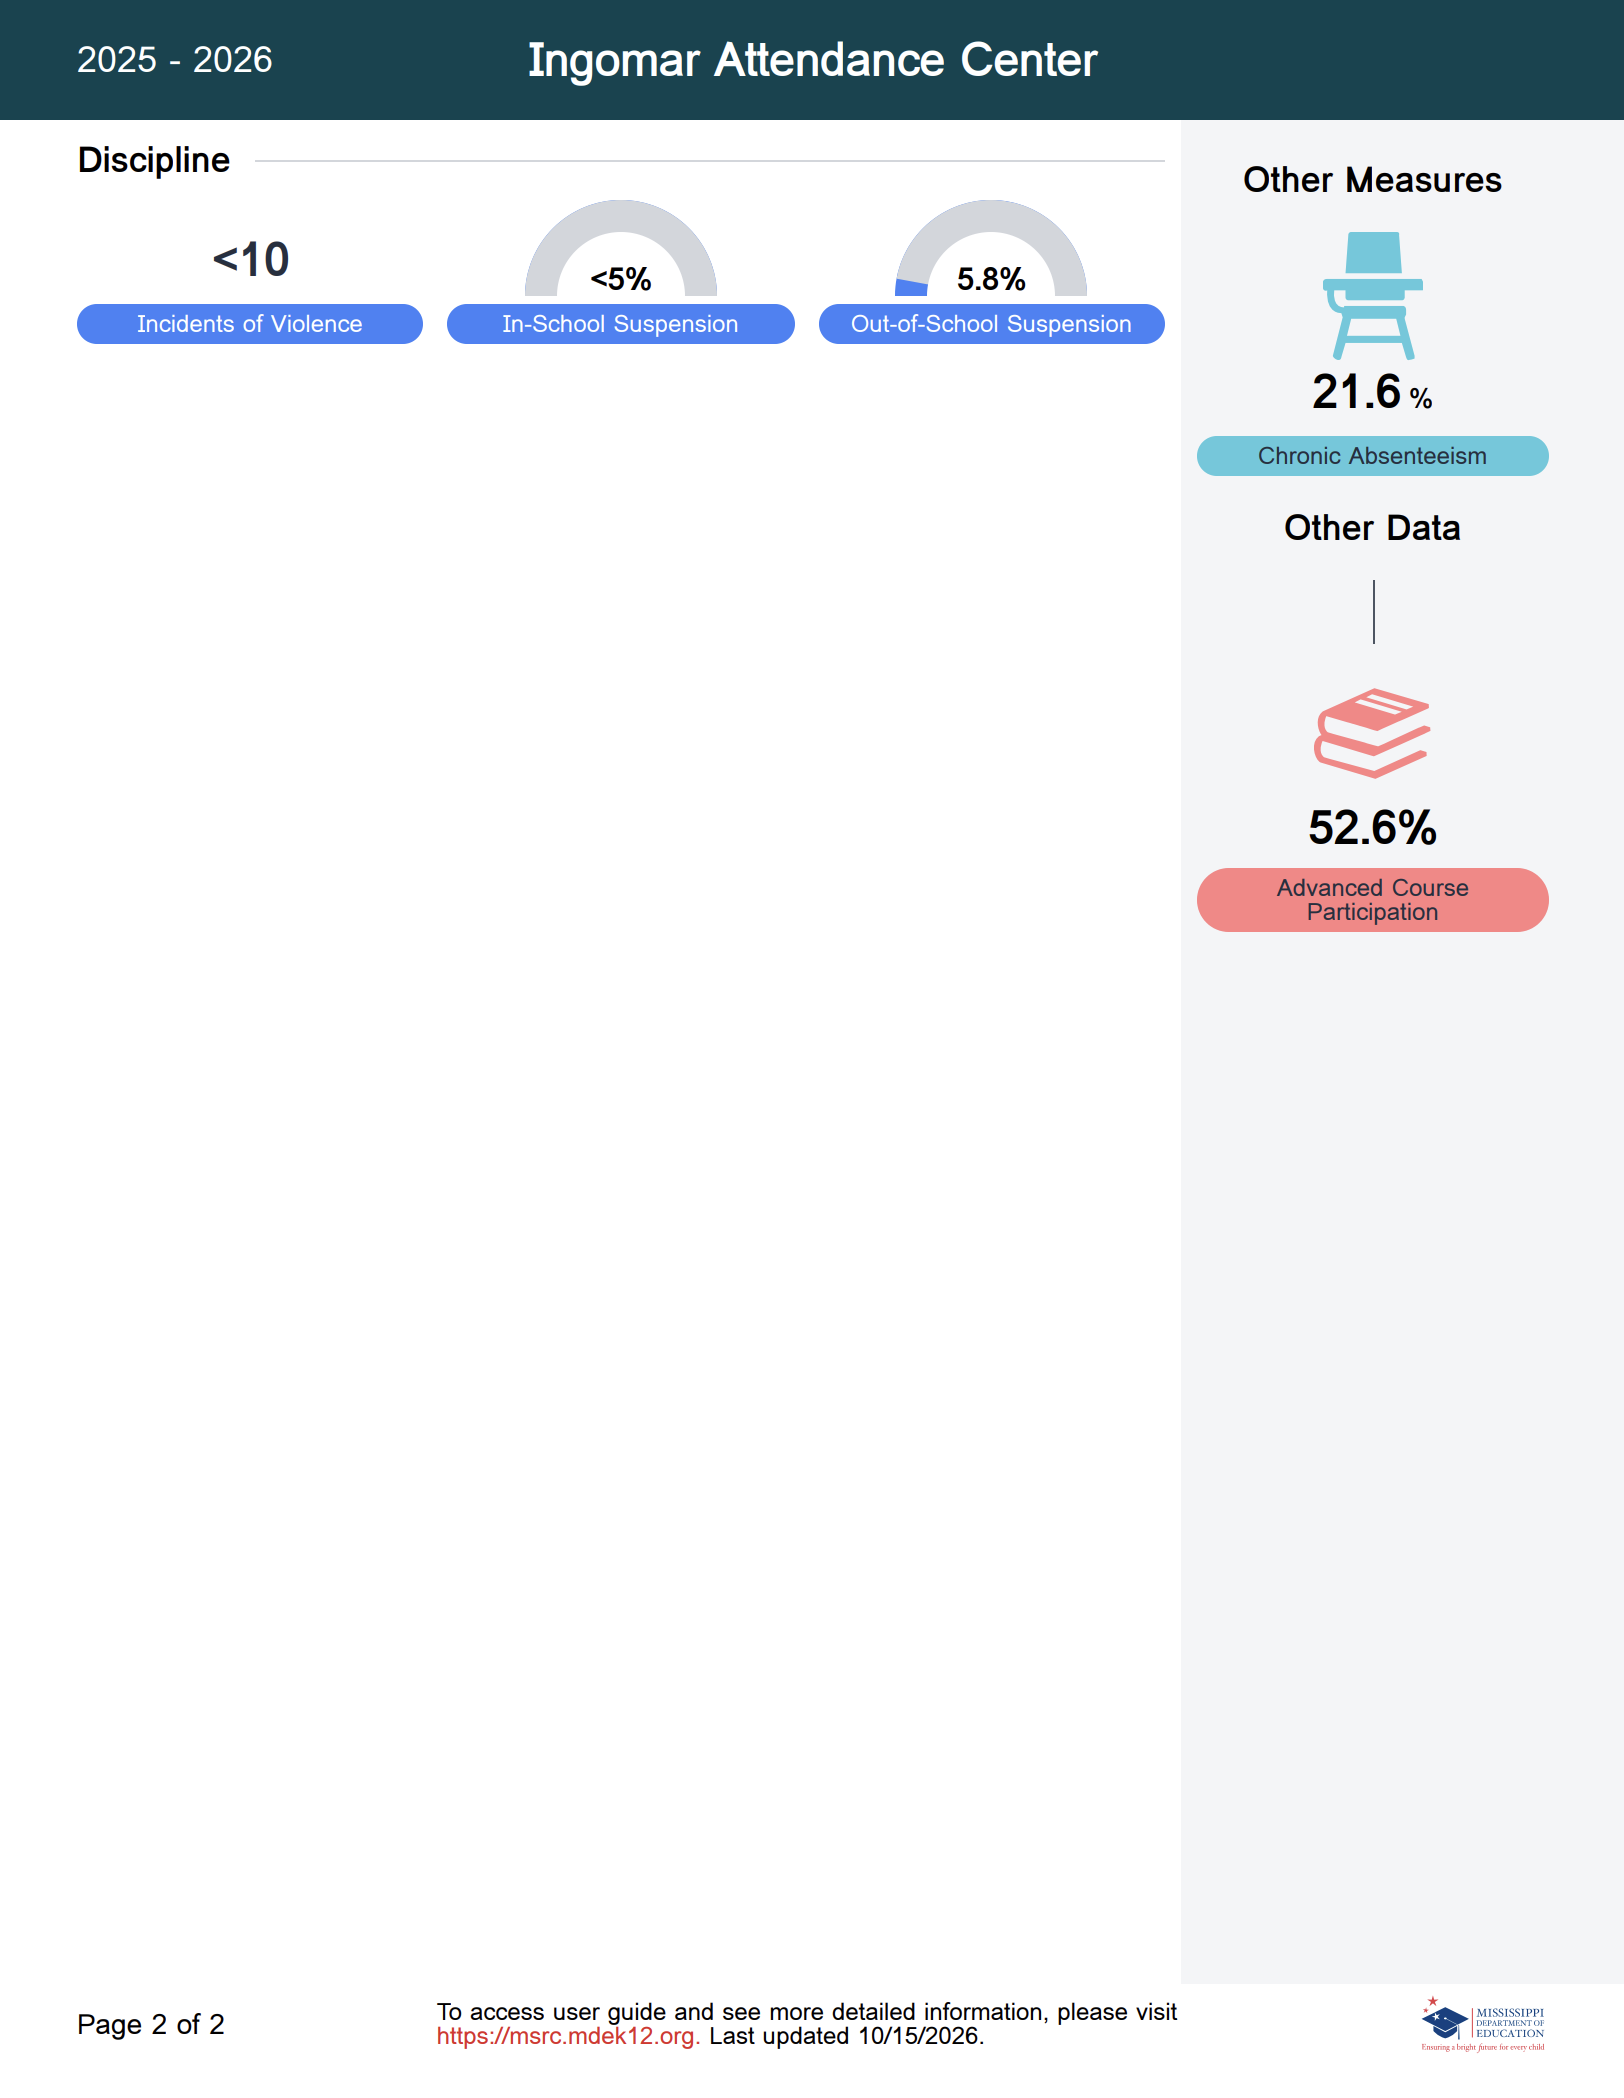Click the In-School Suspension label

click(621, 324)
